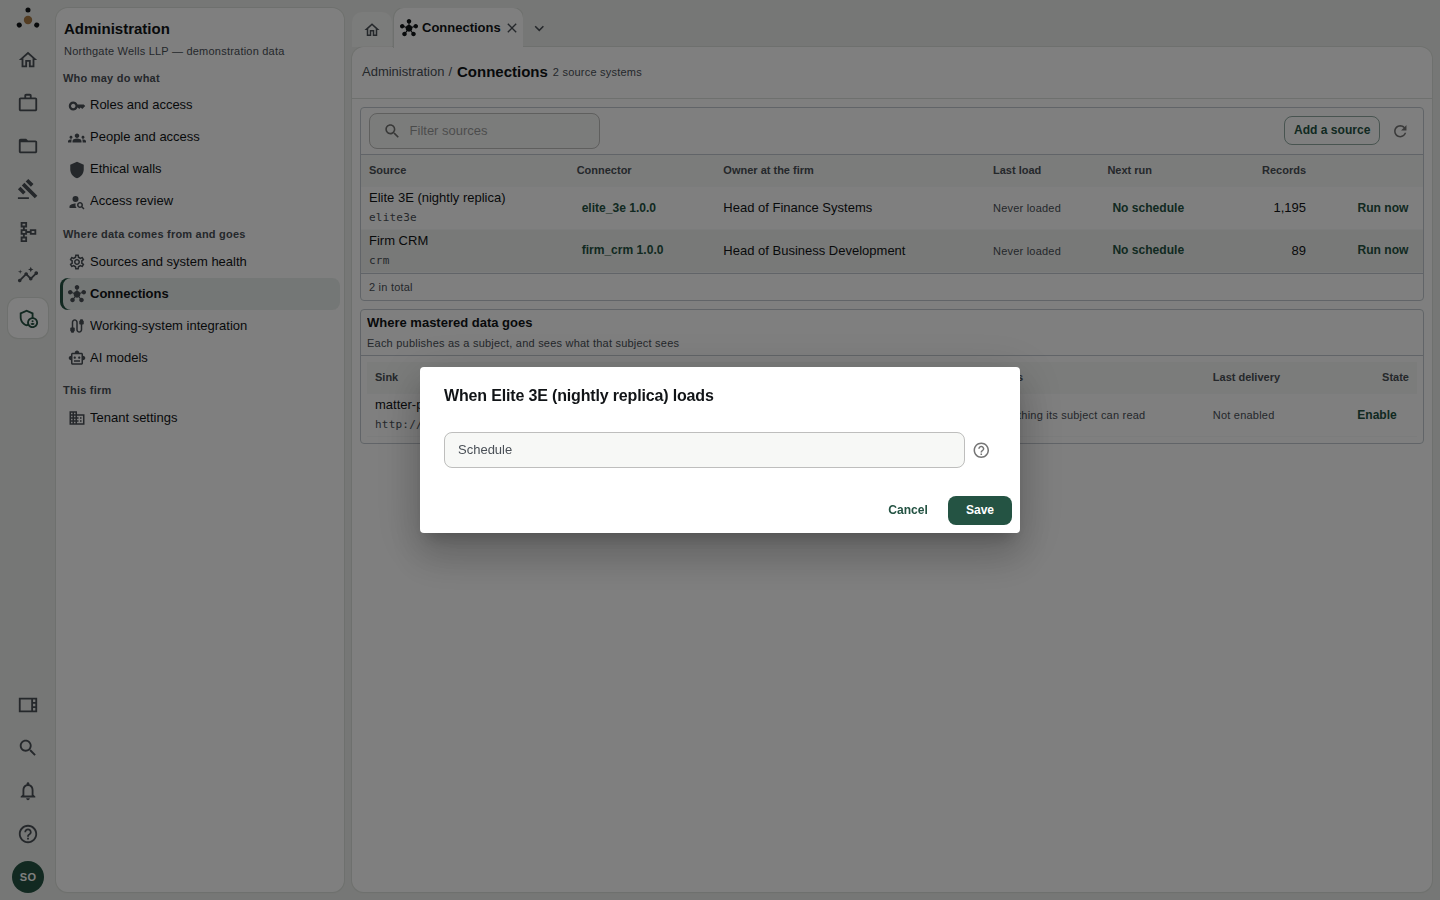Viewport: 1440px width, 900px height.
Task: Select Connections in the sidebar
Action: click(200, 294)
